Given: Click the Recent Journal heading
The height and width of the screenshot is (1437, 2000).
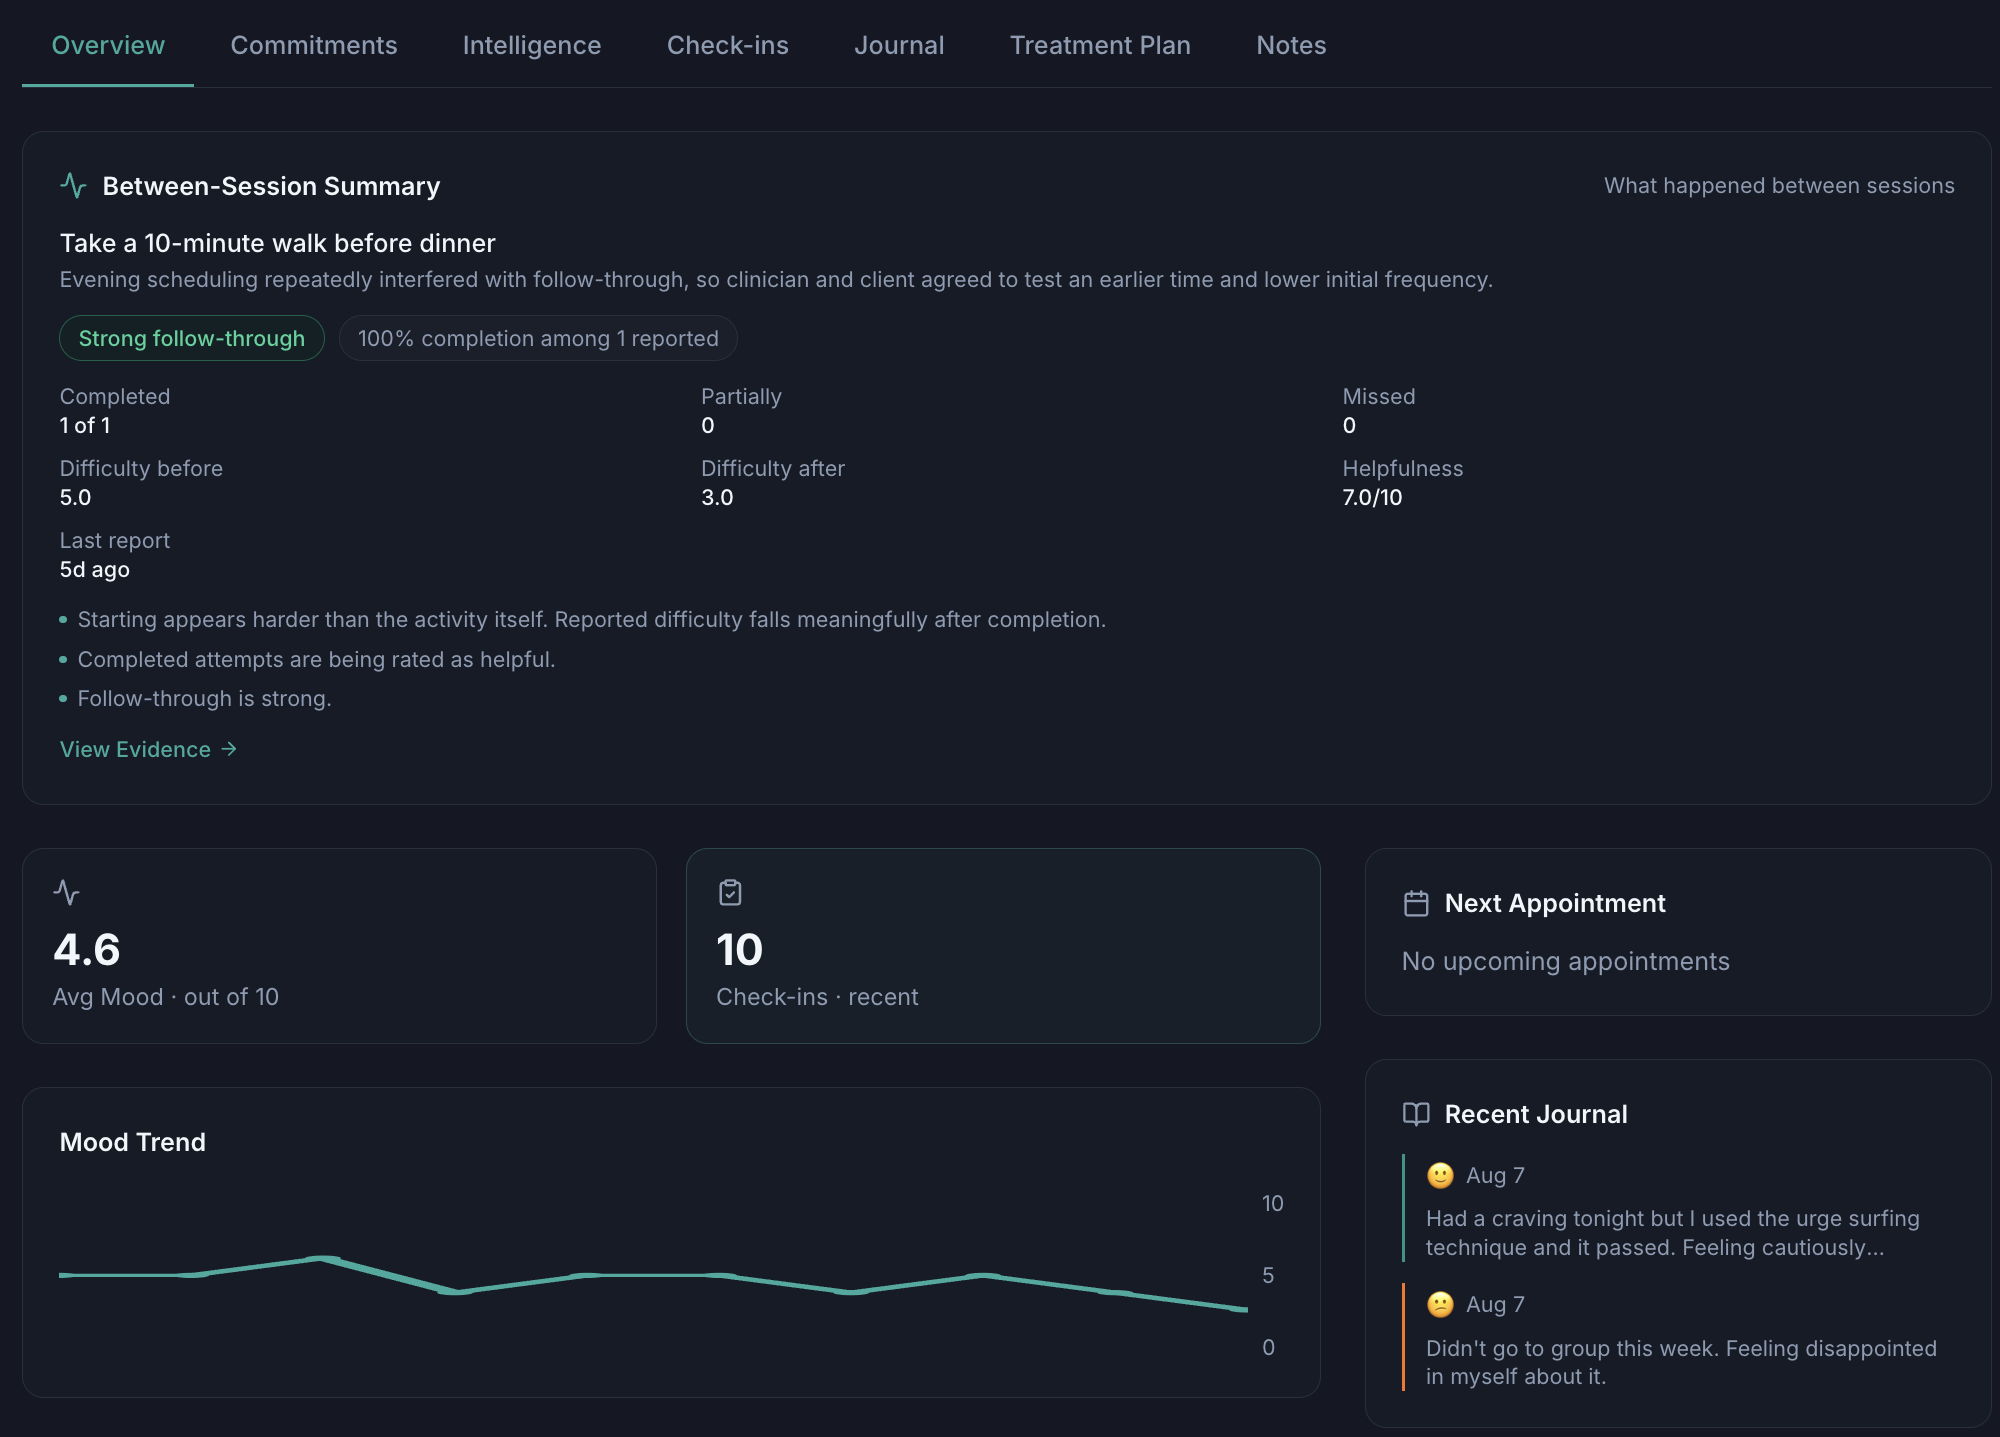Looking at the screenshot, I should pos(1536,1114).
